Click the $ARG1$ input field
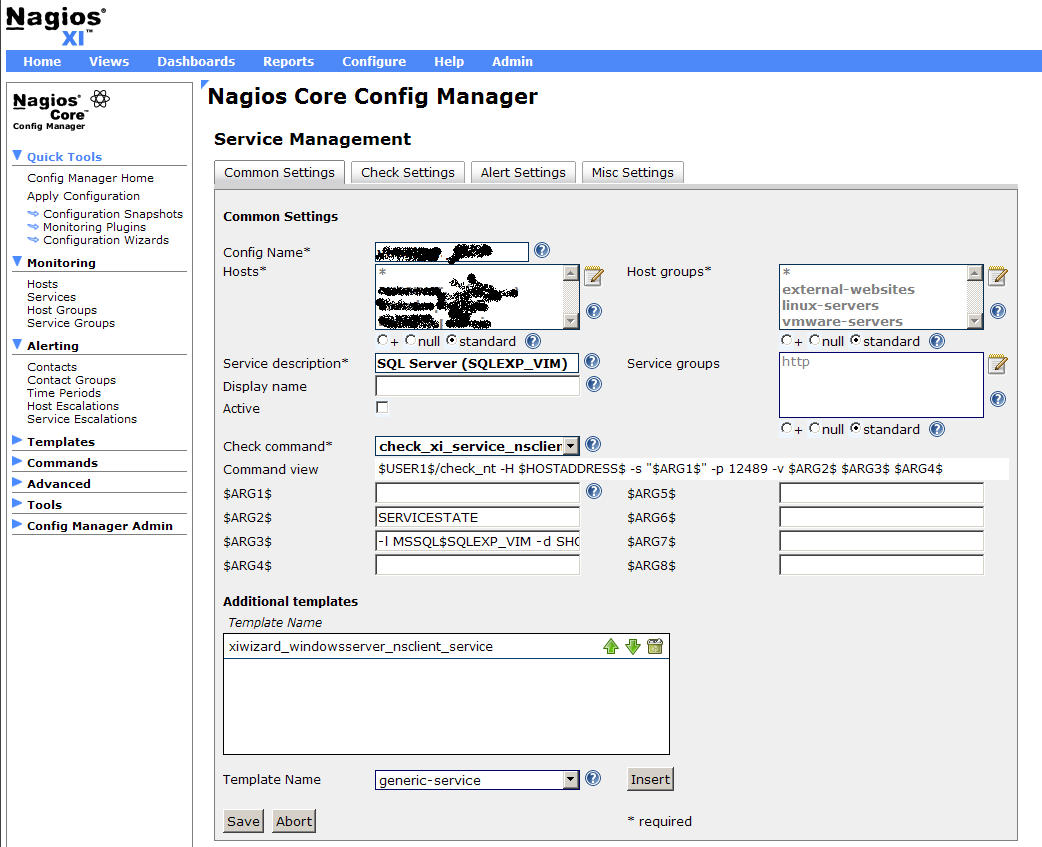Viewport: 1042px width, 847px height. pos(477,493)
